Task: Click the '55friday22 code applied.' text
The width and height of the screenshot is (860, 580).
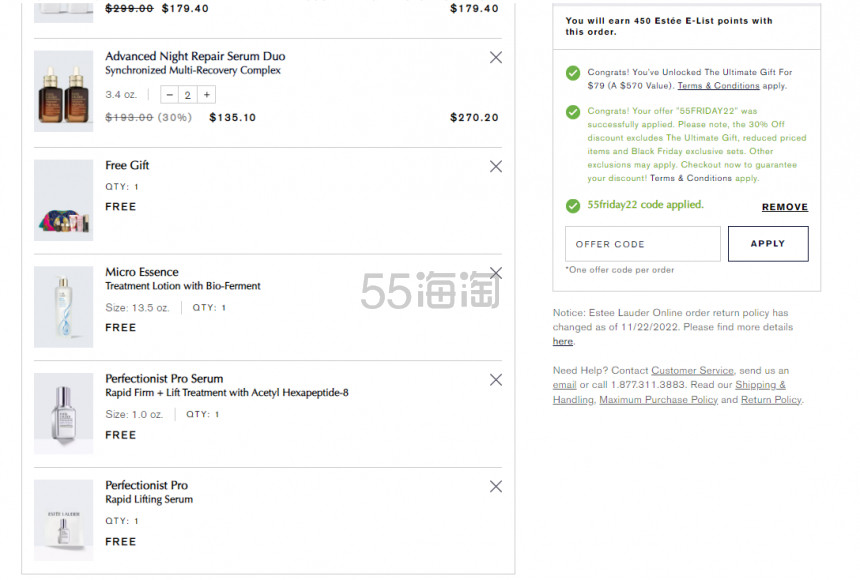Action: 646,205
